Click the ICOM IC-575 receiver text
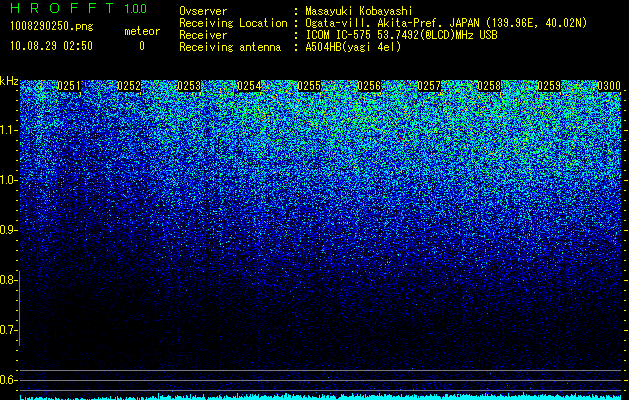Image resolution: width=629 pixels, height=400 pixels. [x=401, y=35]
